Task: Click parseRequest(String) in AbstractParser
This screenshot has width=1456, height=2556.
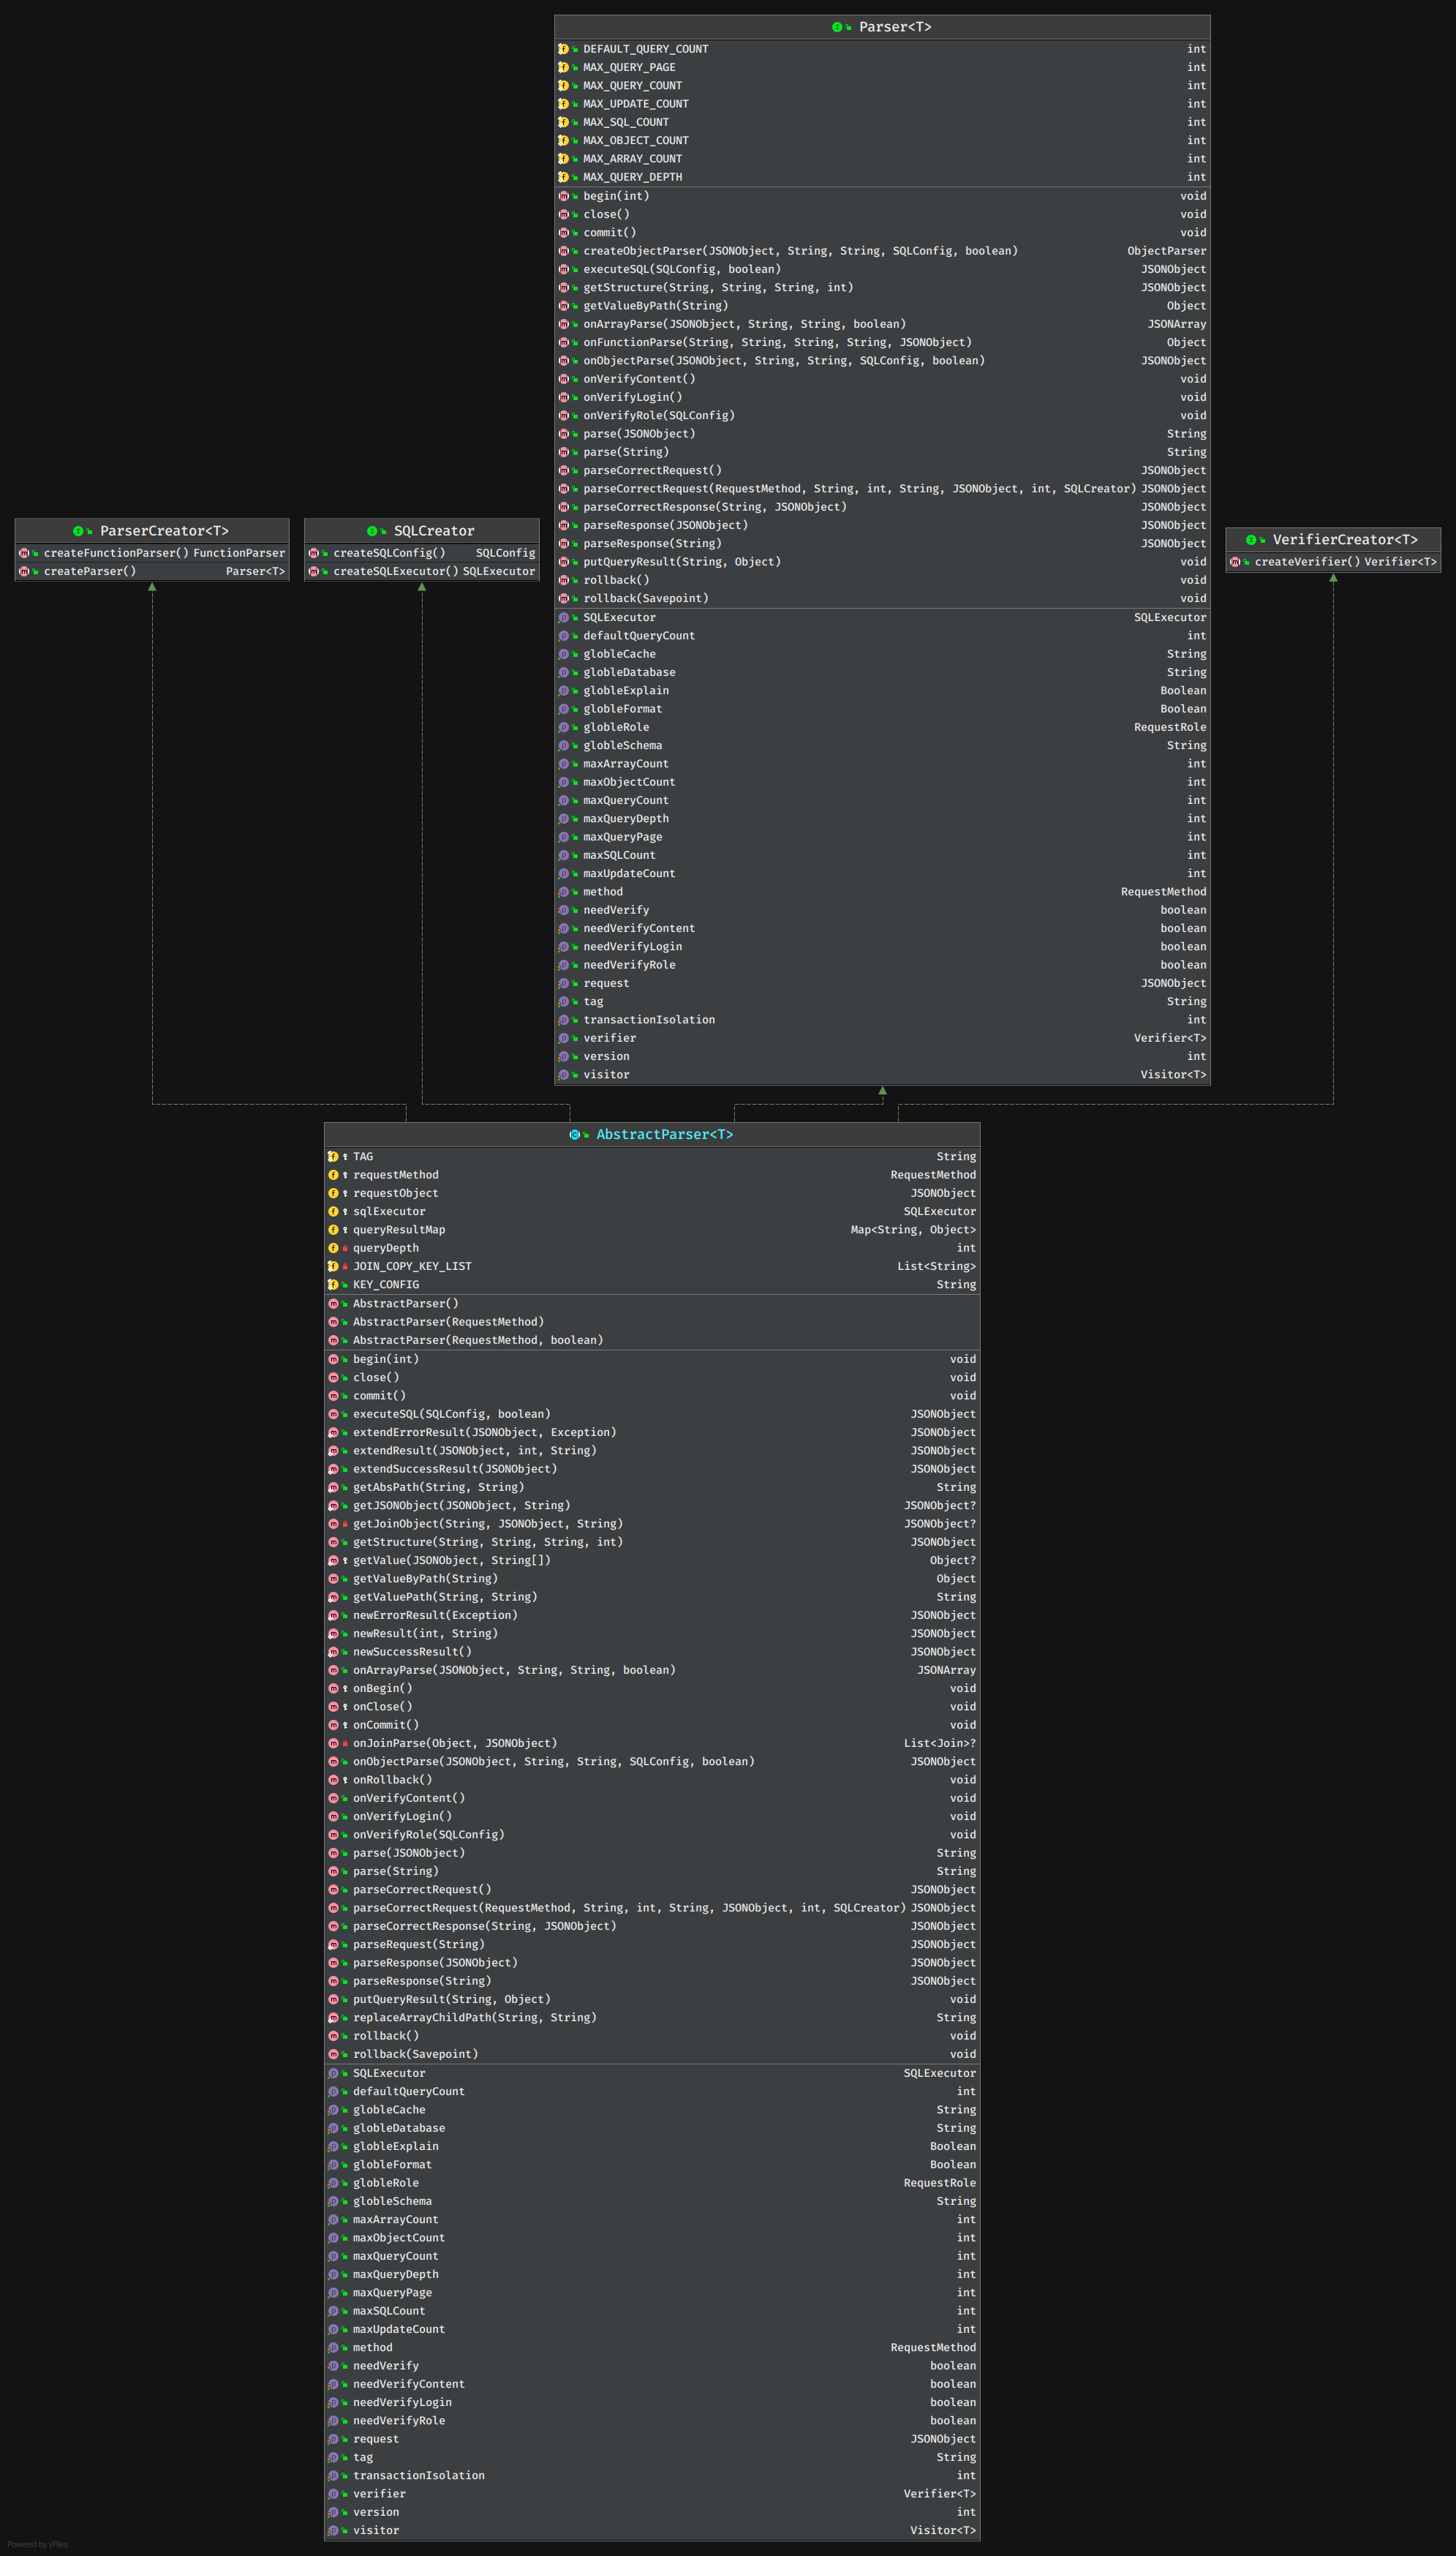Action: pos(652,1944)
